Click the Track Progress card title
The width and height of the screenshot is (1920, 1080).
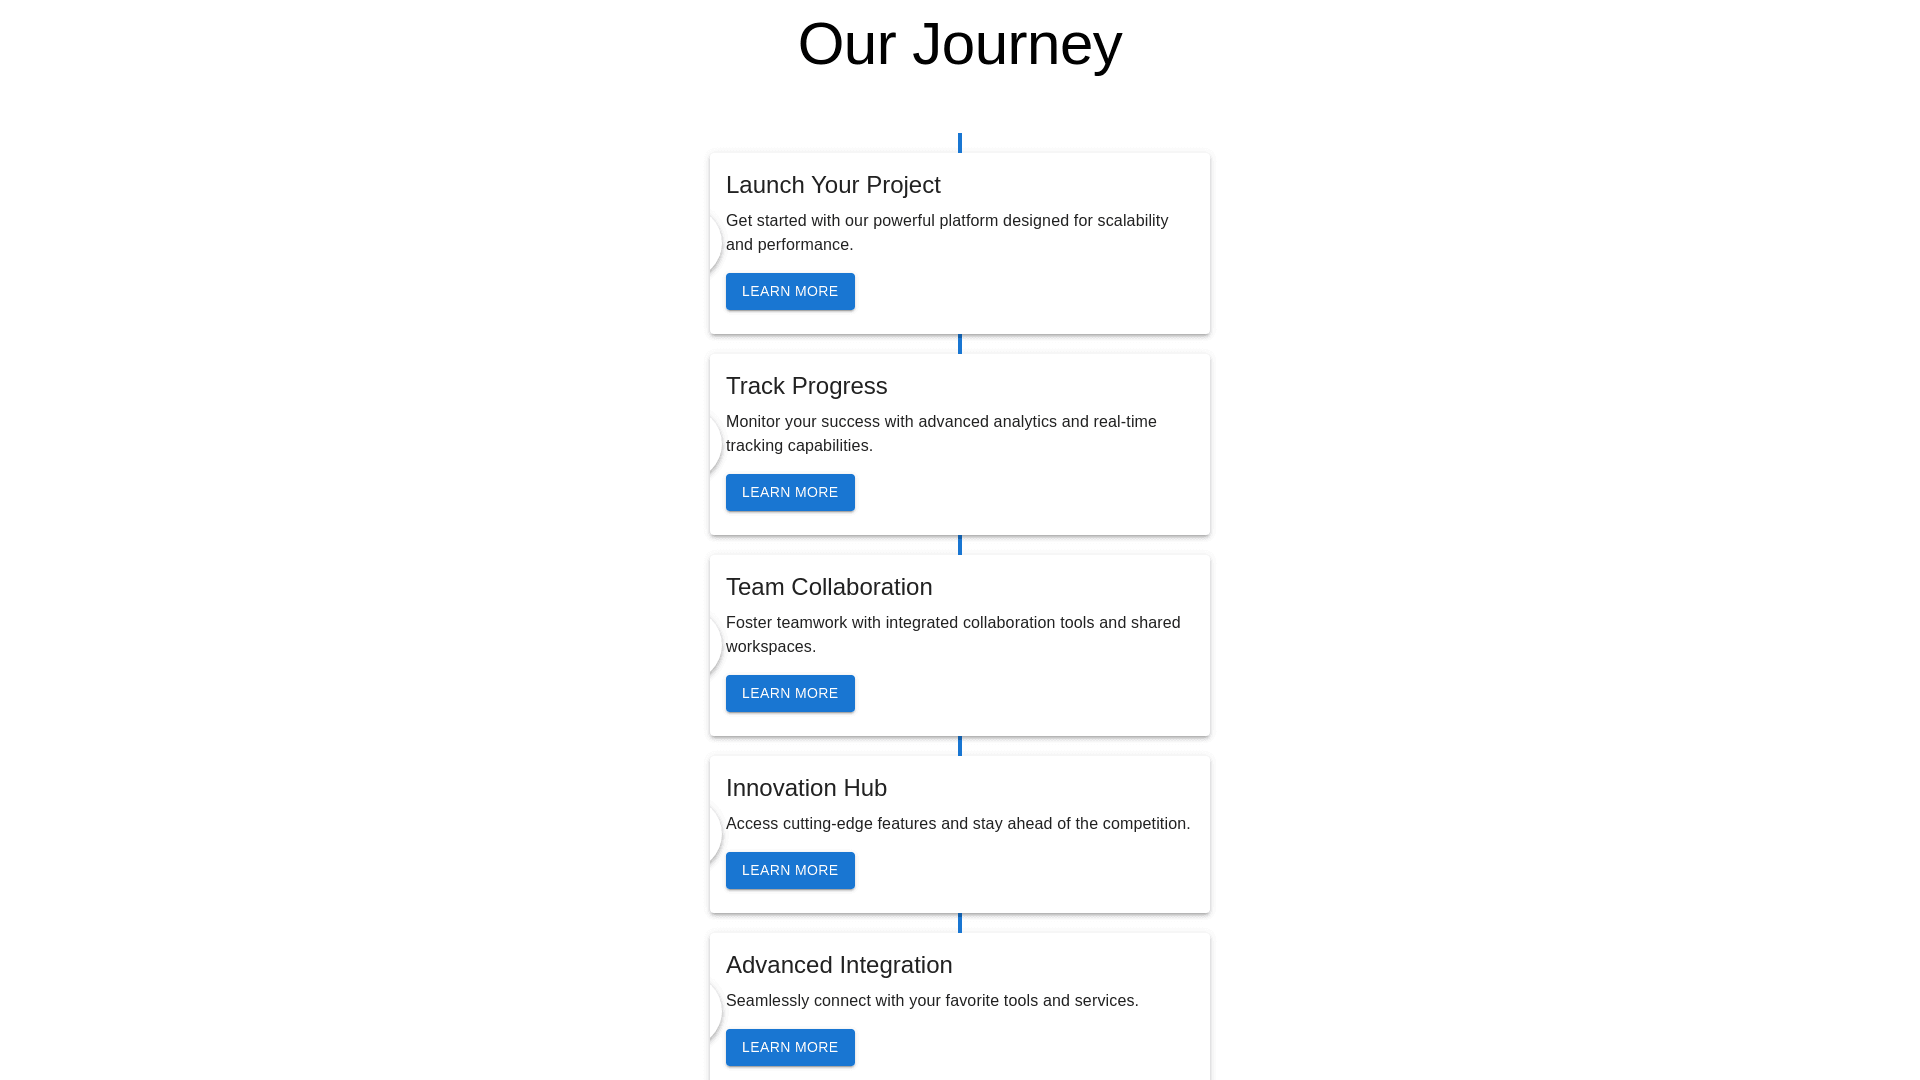click(x=806, y=387)
